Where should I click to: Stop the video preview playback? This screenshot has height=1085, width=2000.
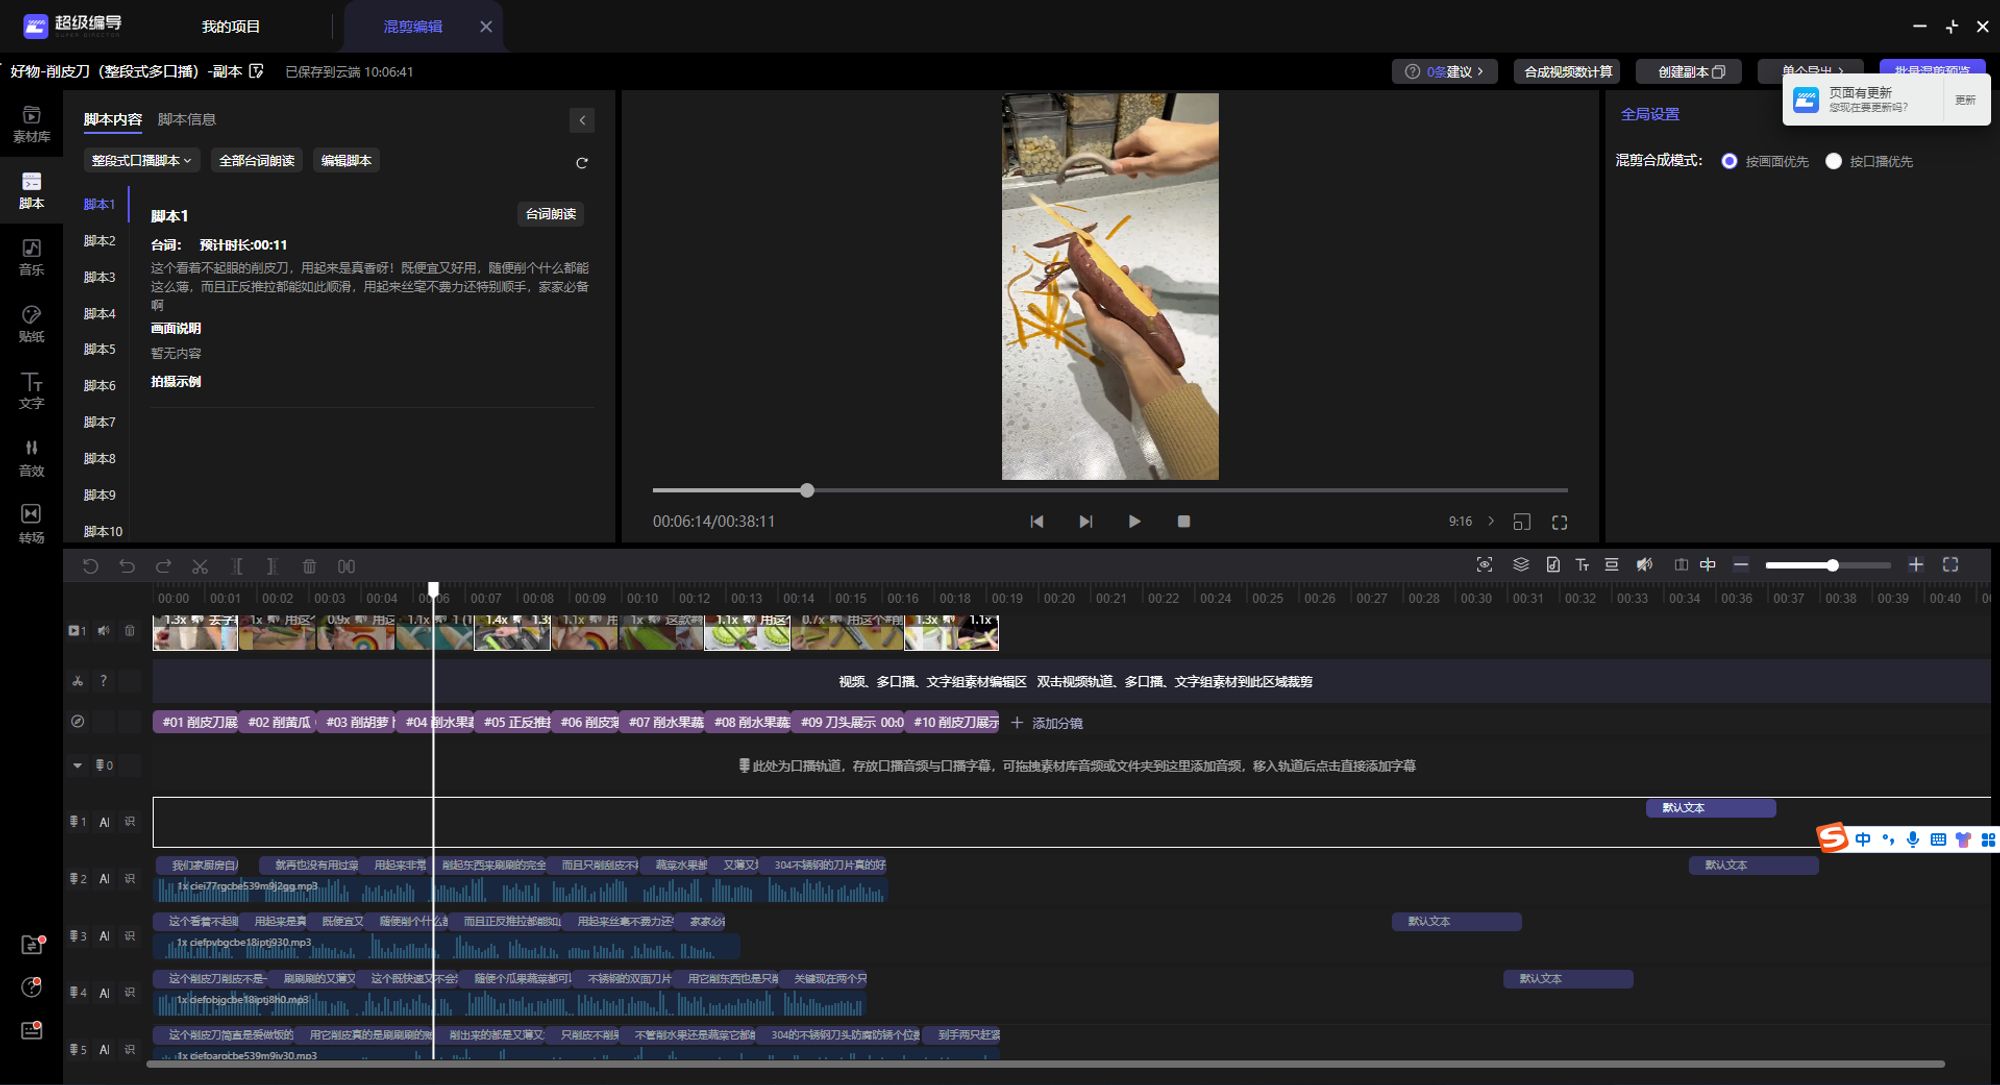click(x=1184, y=522)
